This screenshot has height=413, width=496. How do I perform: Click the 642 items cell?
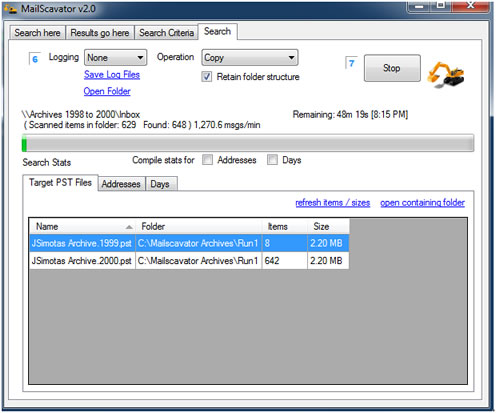click(x=284, y=261)
